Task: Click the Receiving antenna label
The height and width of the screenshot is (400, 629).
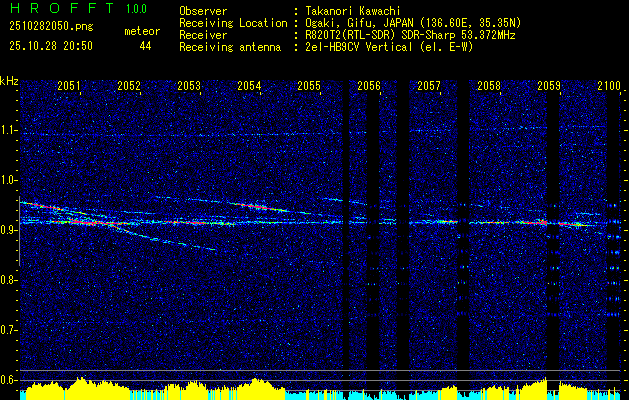Action: pos(230,47)
